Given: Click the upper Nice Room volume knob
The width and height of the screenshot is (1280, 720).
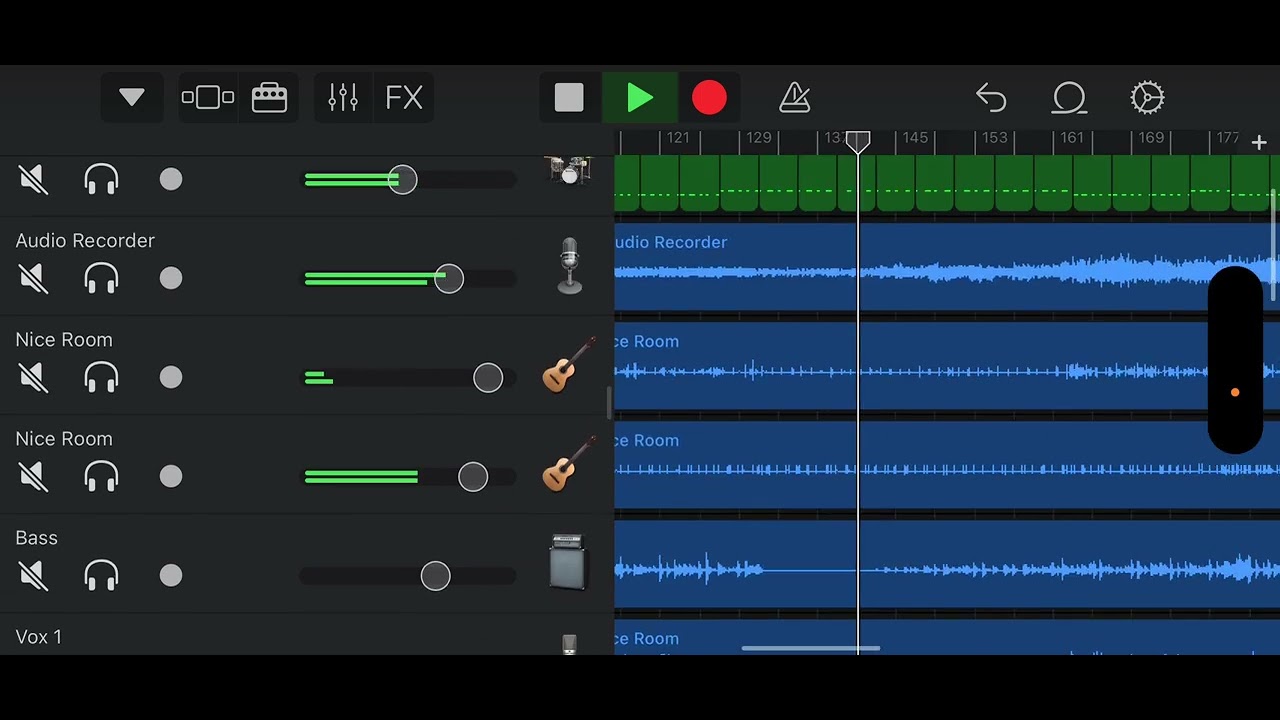Looking at the screenshot, I should tap(488, 377).
